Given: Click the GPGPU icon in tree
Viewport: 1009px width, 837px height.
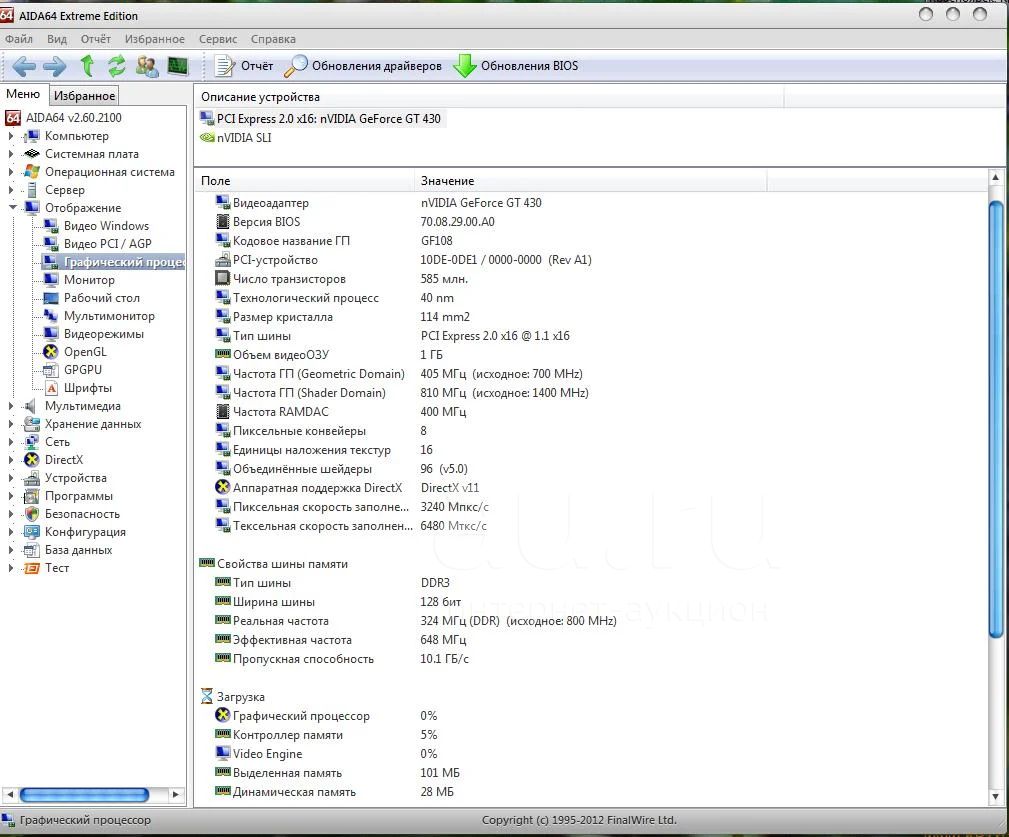Looking at the screenshot, I should [51, 370].
